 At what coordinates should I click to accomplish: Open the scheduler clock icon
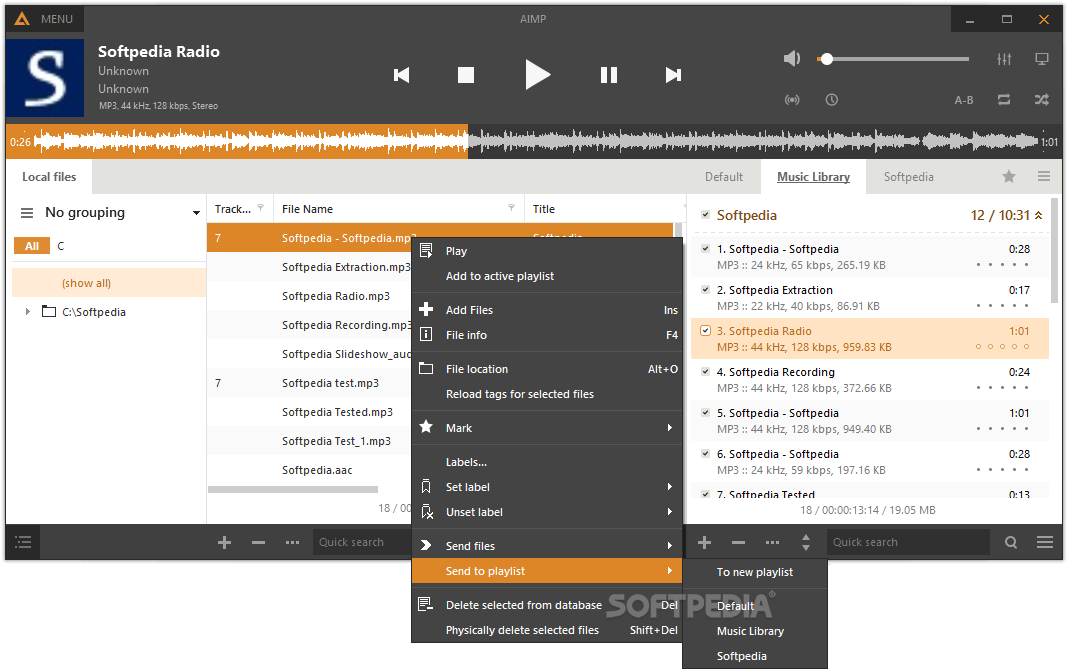pyautogui.click(x=832, y=99)
